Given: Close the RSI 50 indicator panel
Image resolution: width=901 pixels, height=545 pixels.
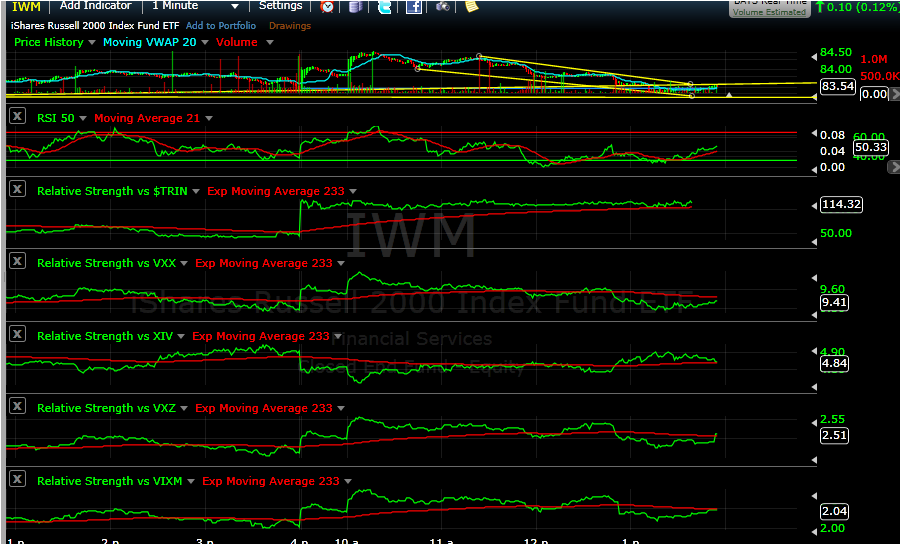Looking at the screenshot, I should [x=18, y=116].
